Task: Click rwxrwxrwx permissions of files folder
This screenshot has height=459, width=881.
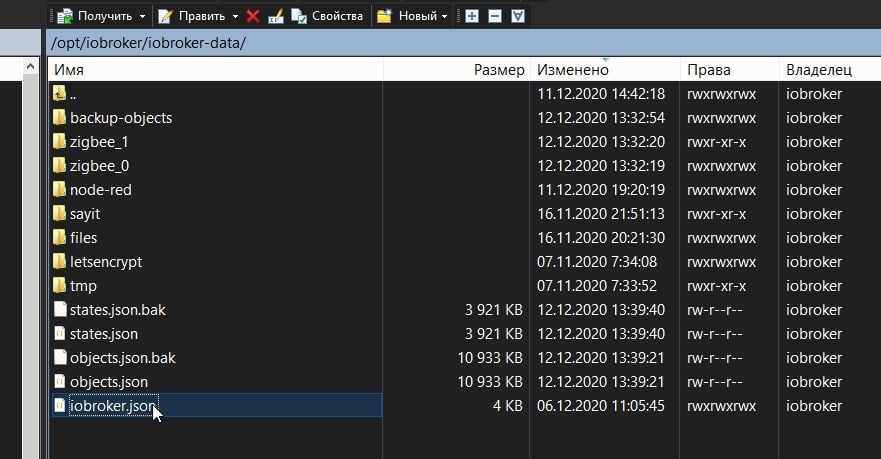Action: 721,238
